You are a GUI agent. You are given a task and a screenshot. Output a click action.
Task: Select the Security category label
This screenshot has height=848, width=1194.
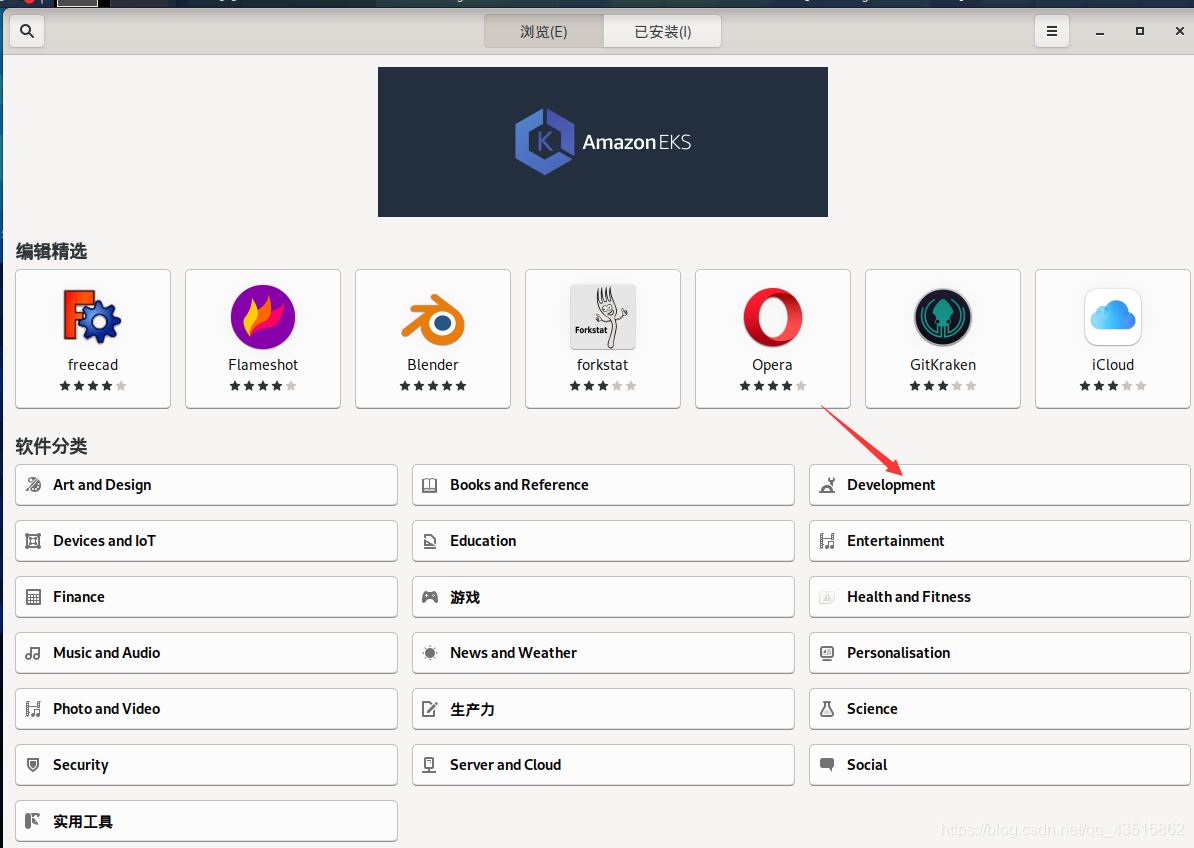point(81,765)
